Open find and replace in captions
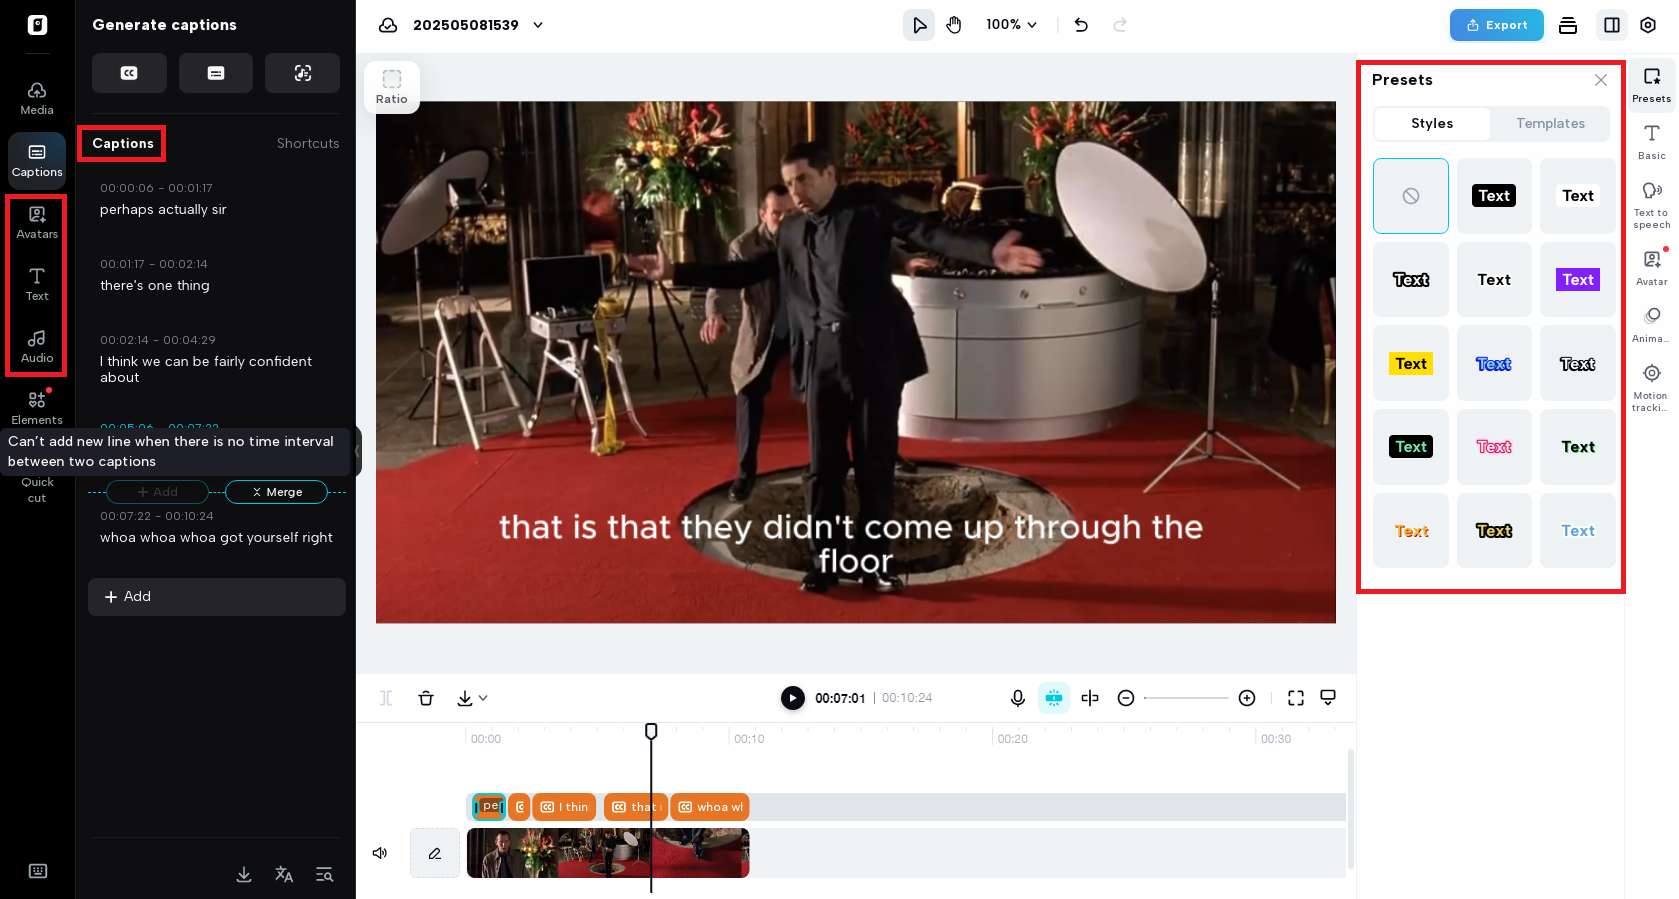This screenshot has height=899, width=1679. [x=324, y=874]
